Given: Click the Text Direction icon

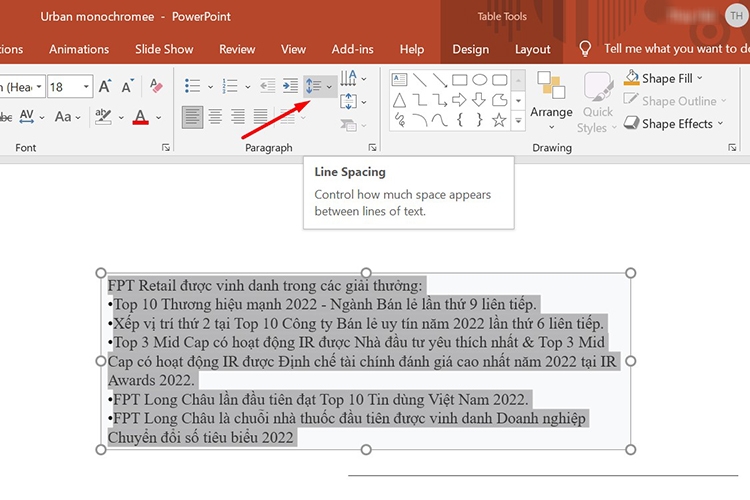Looking at the screenshot, I should 348,78.
